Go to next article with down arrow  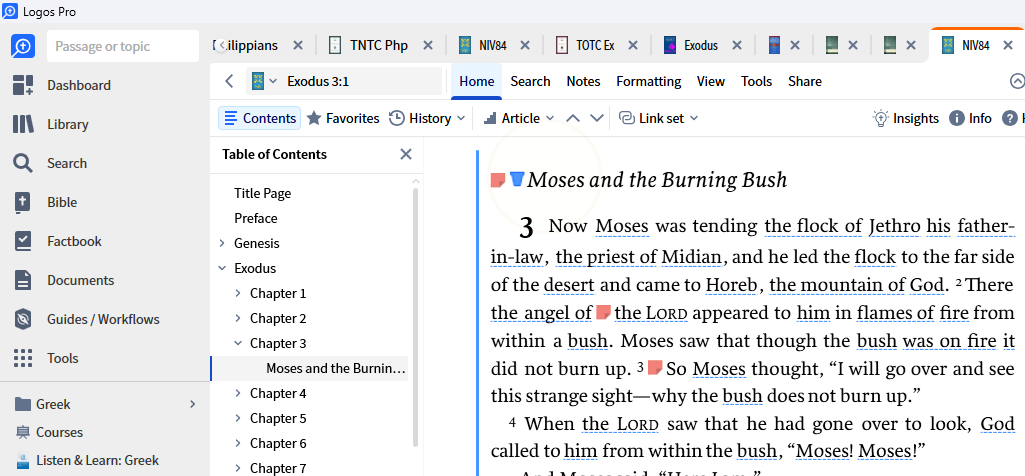pyautogui.click(x=596, y=118)
